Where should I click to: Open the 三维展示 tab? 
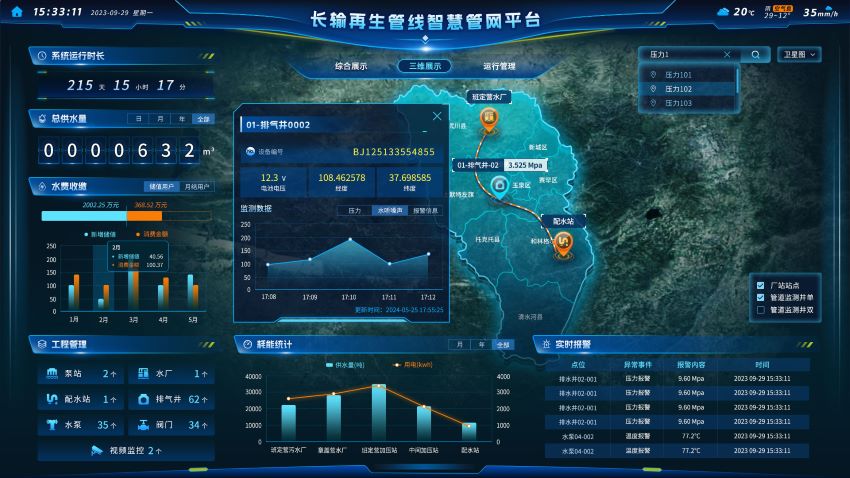[425, 66]
